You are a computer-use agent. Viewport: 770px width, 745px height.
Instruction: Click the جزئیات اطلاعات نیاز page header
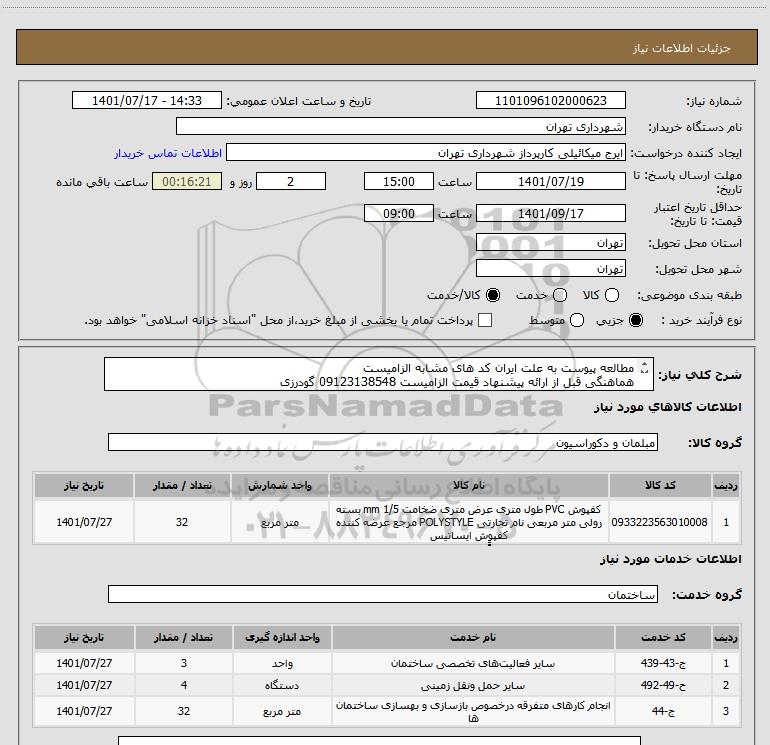point(386,47)
